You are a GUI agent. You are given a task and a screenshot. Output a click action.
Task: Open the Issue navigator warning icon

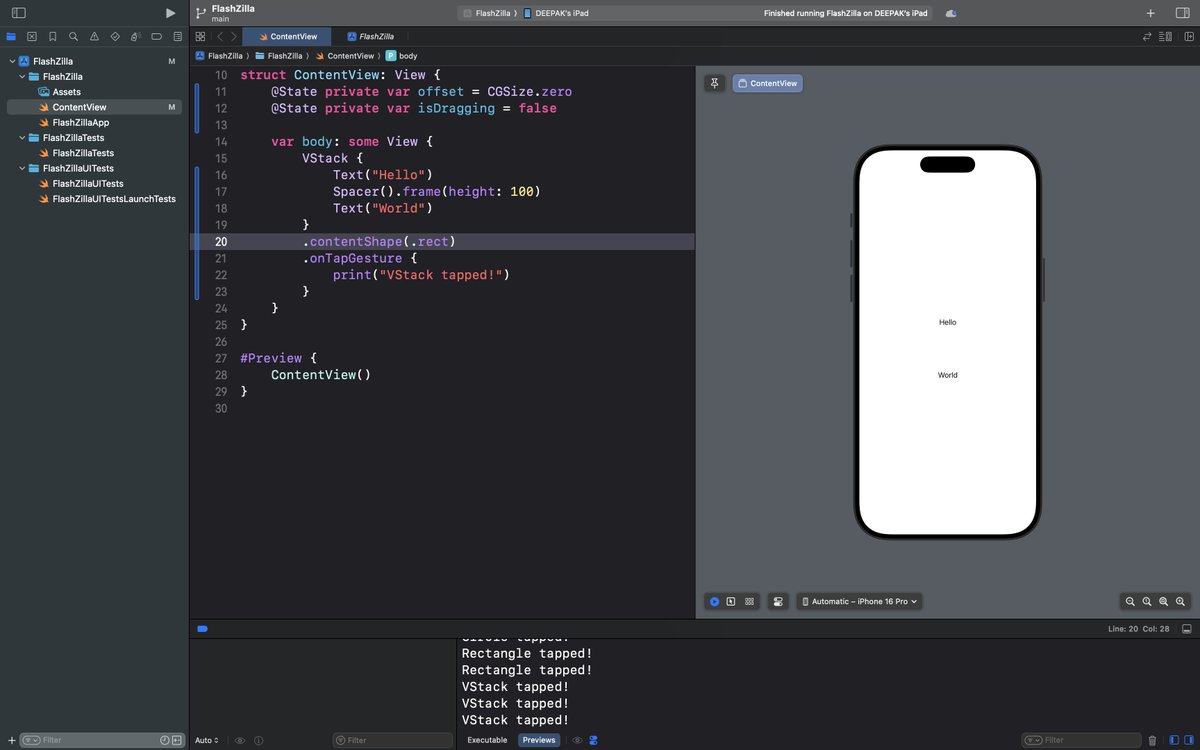94,36
